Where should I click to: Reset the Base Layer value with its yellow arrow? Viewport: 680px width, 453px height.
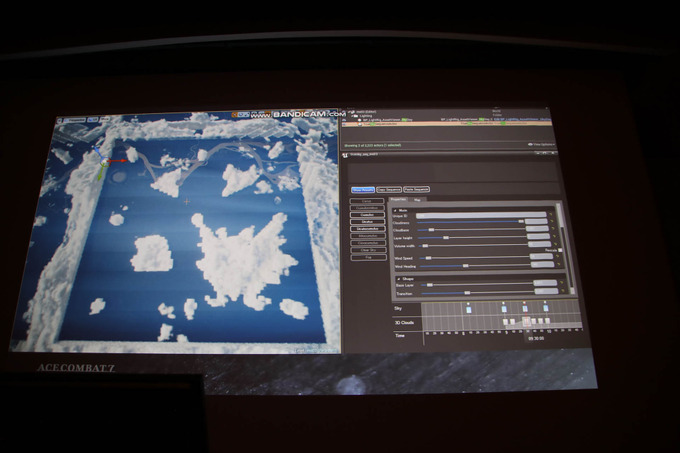(x=561, y=283)
